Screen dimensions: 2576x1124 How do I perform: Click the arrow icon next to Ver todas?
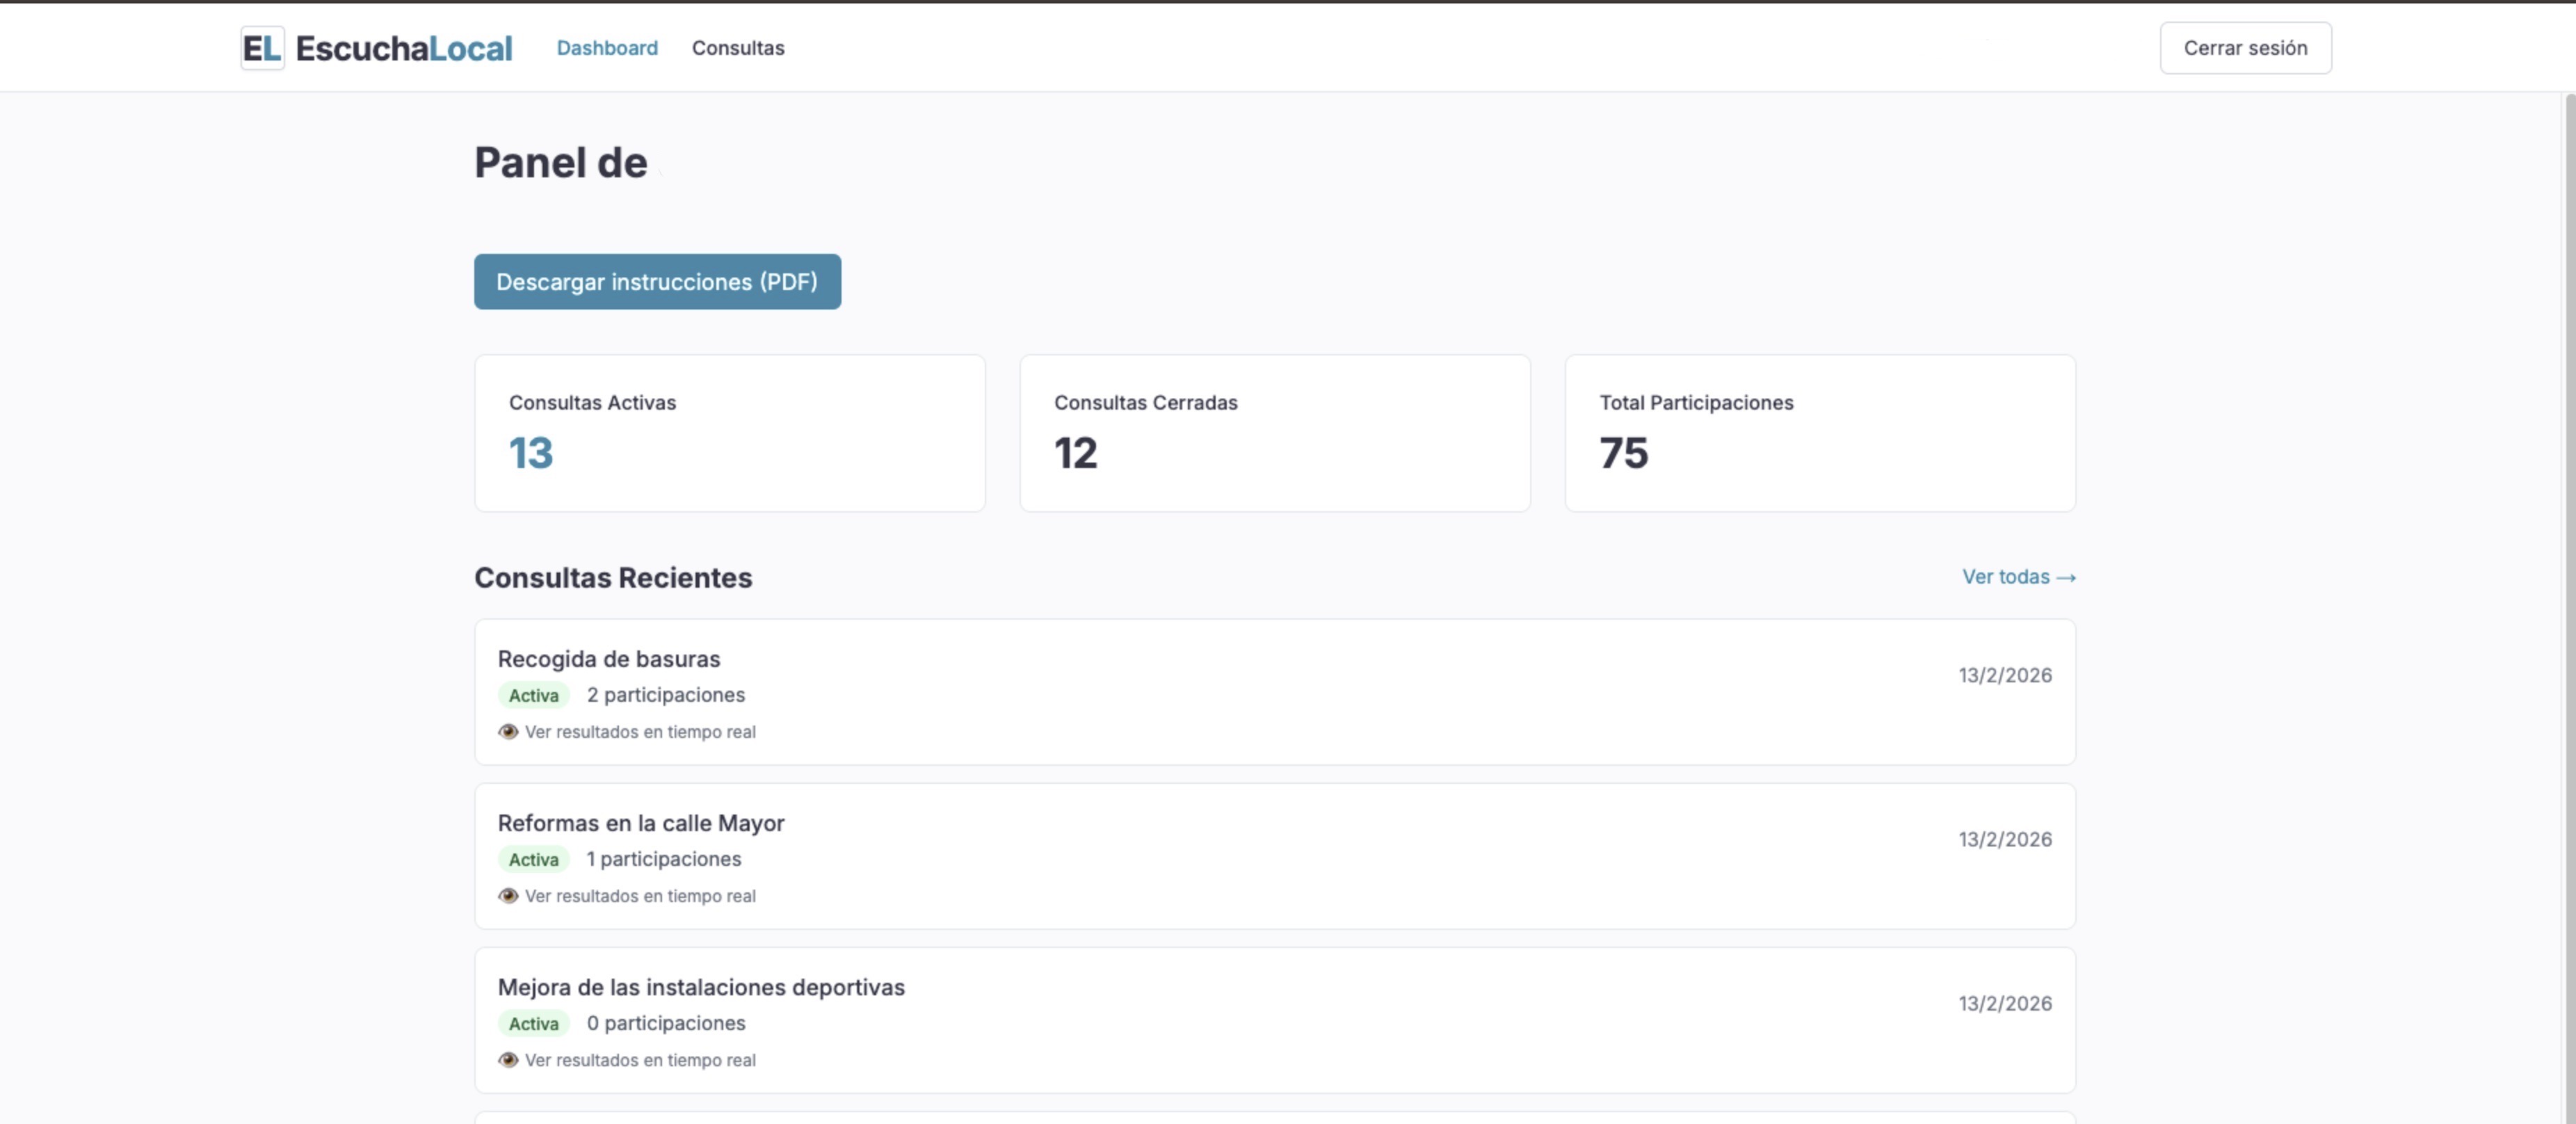pyautogui.click(x=2067, y=577)
